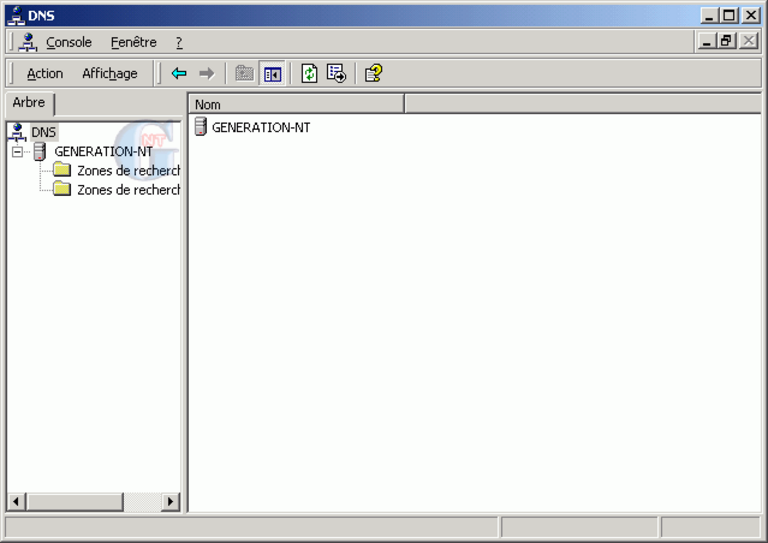Minimize the inner console window
The image size is (768, 543).
(x=706, y=41)
